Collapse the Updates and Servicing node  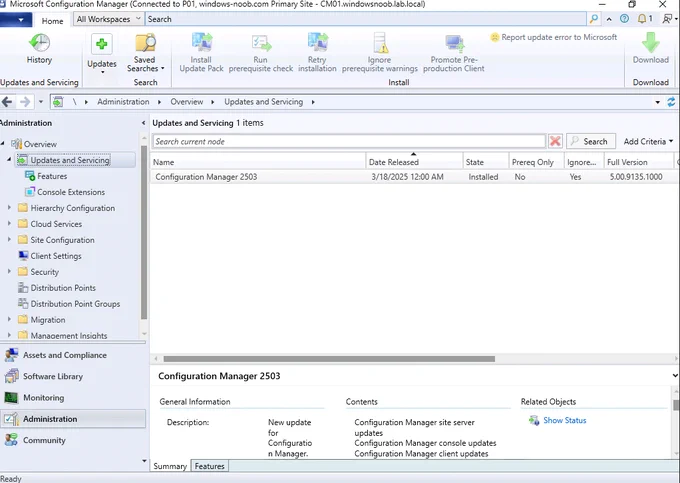9,160
